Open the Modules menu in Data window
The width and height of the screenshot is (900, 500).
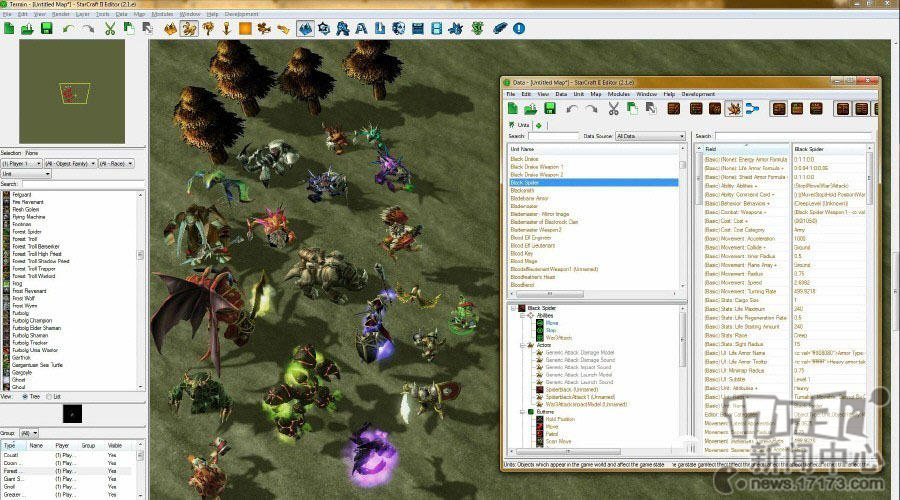[x=617, y=94]
